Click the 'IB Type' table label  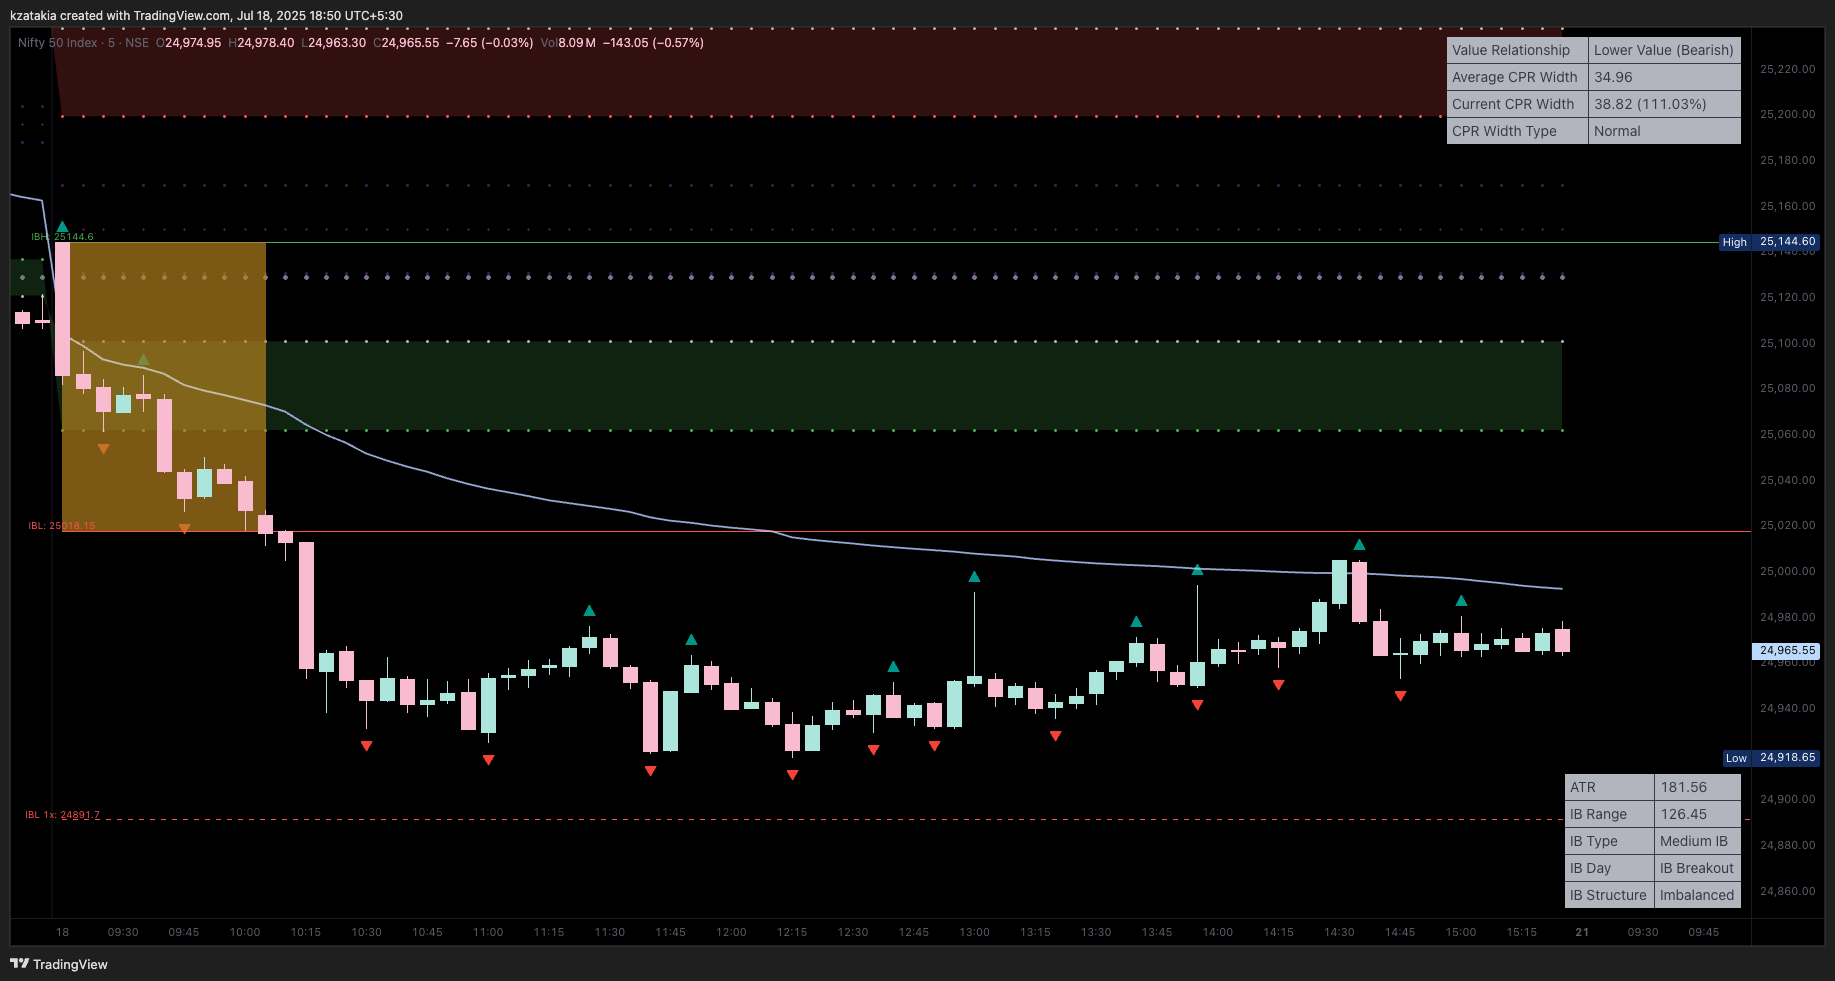[1609, 841]
